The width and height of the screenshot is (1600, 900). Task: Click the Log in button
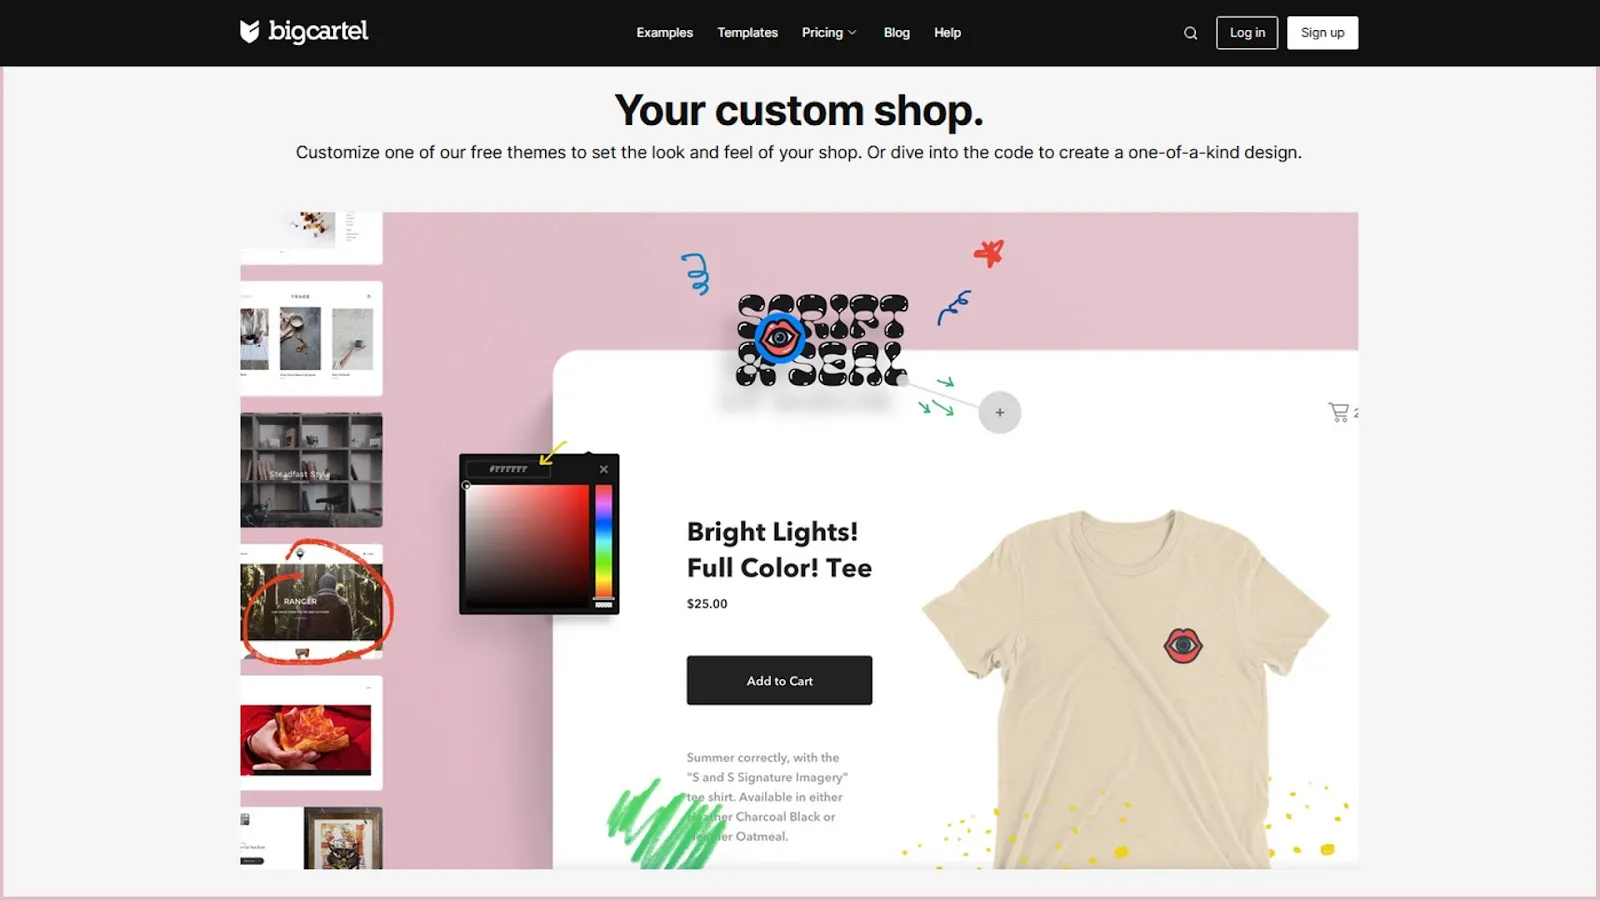tap(1246, 32)
